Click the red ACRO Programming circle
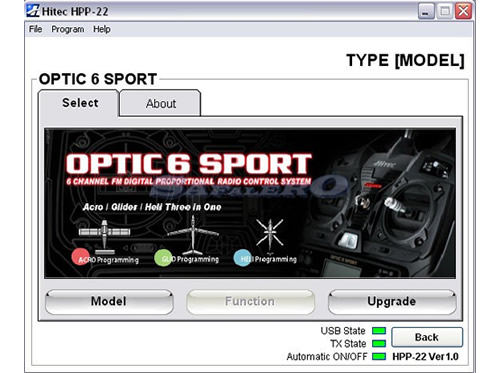The height and width of the screenshot is (373, 500). (x=80, y=257)
